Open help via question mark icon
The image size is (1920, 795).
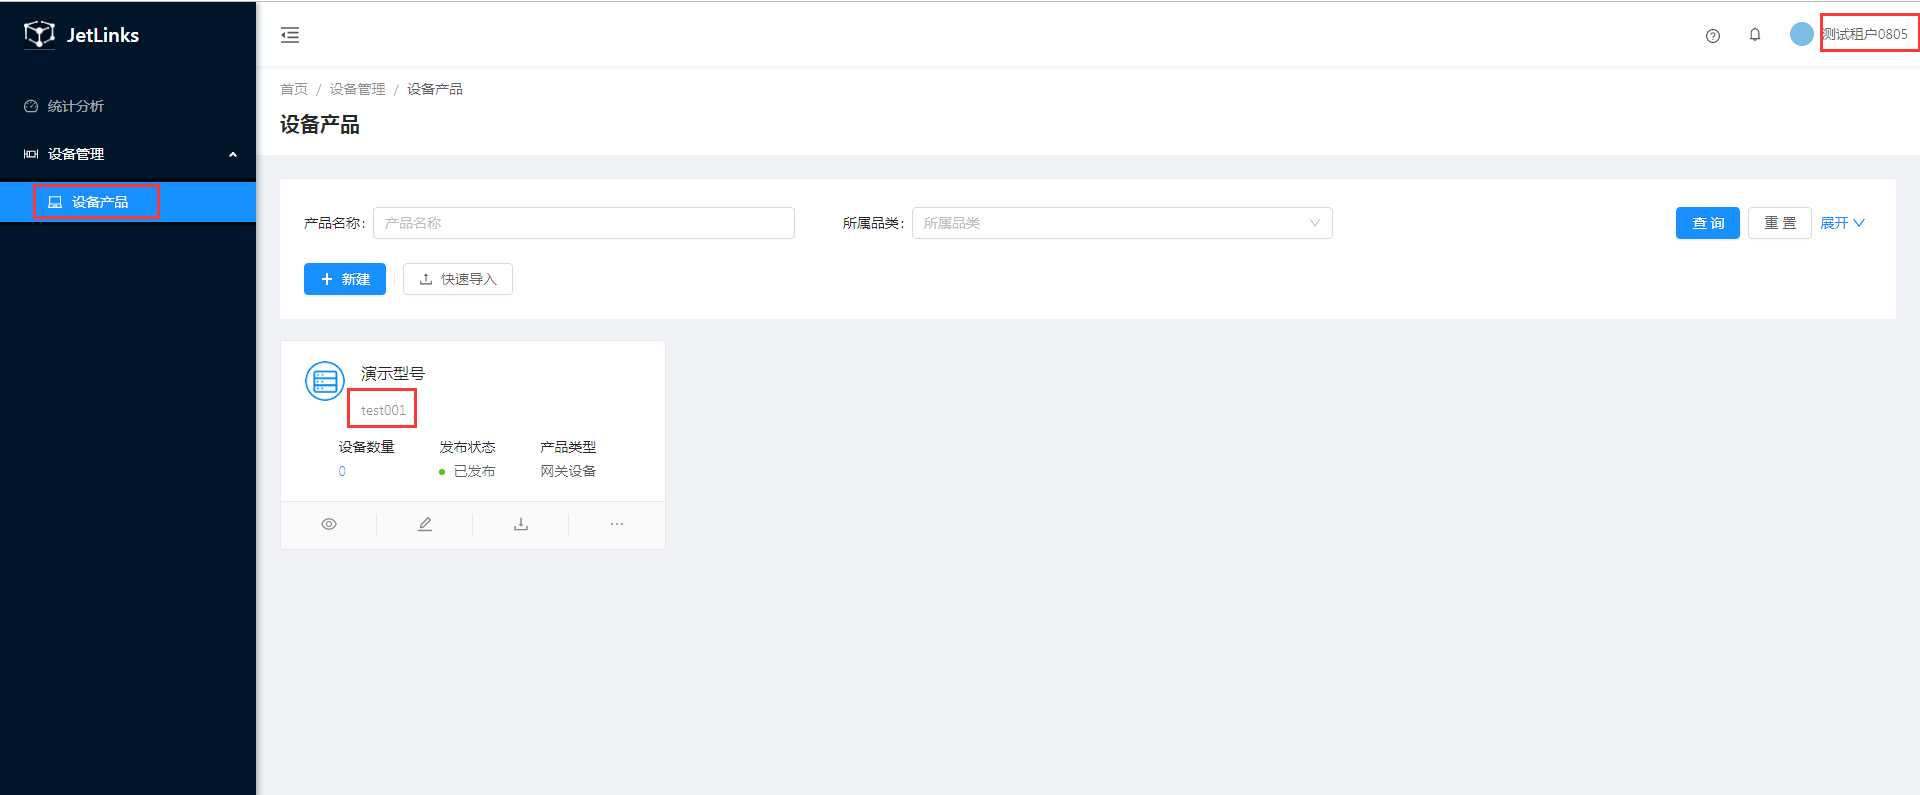click(1712, 36)
